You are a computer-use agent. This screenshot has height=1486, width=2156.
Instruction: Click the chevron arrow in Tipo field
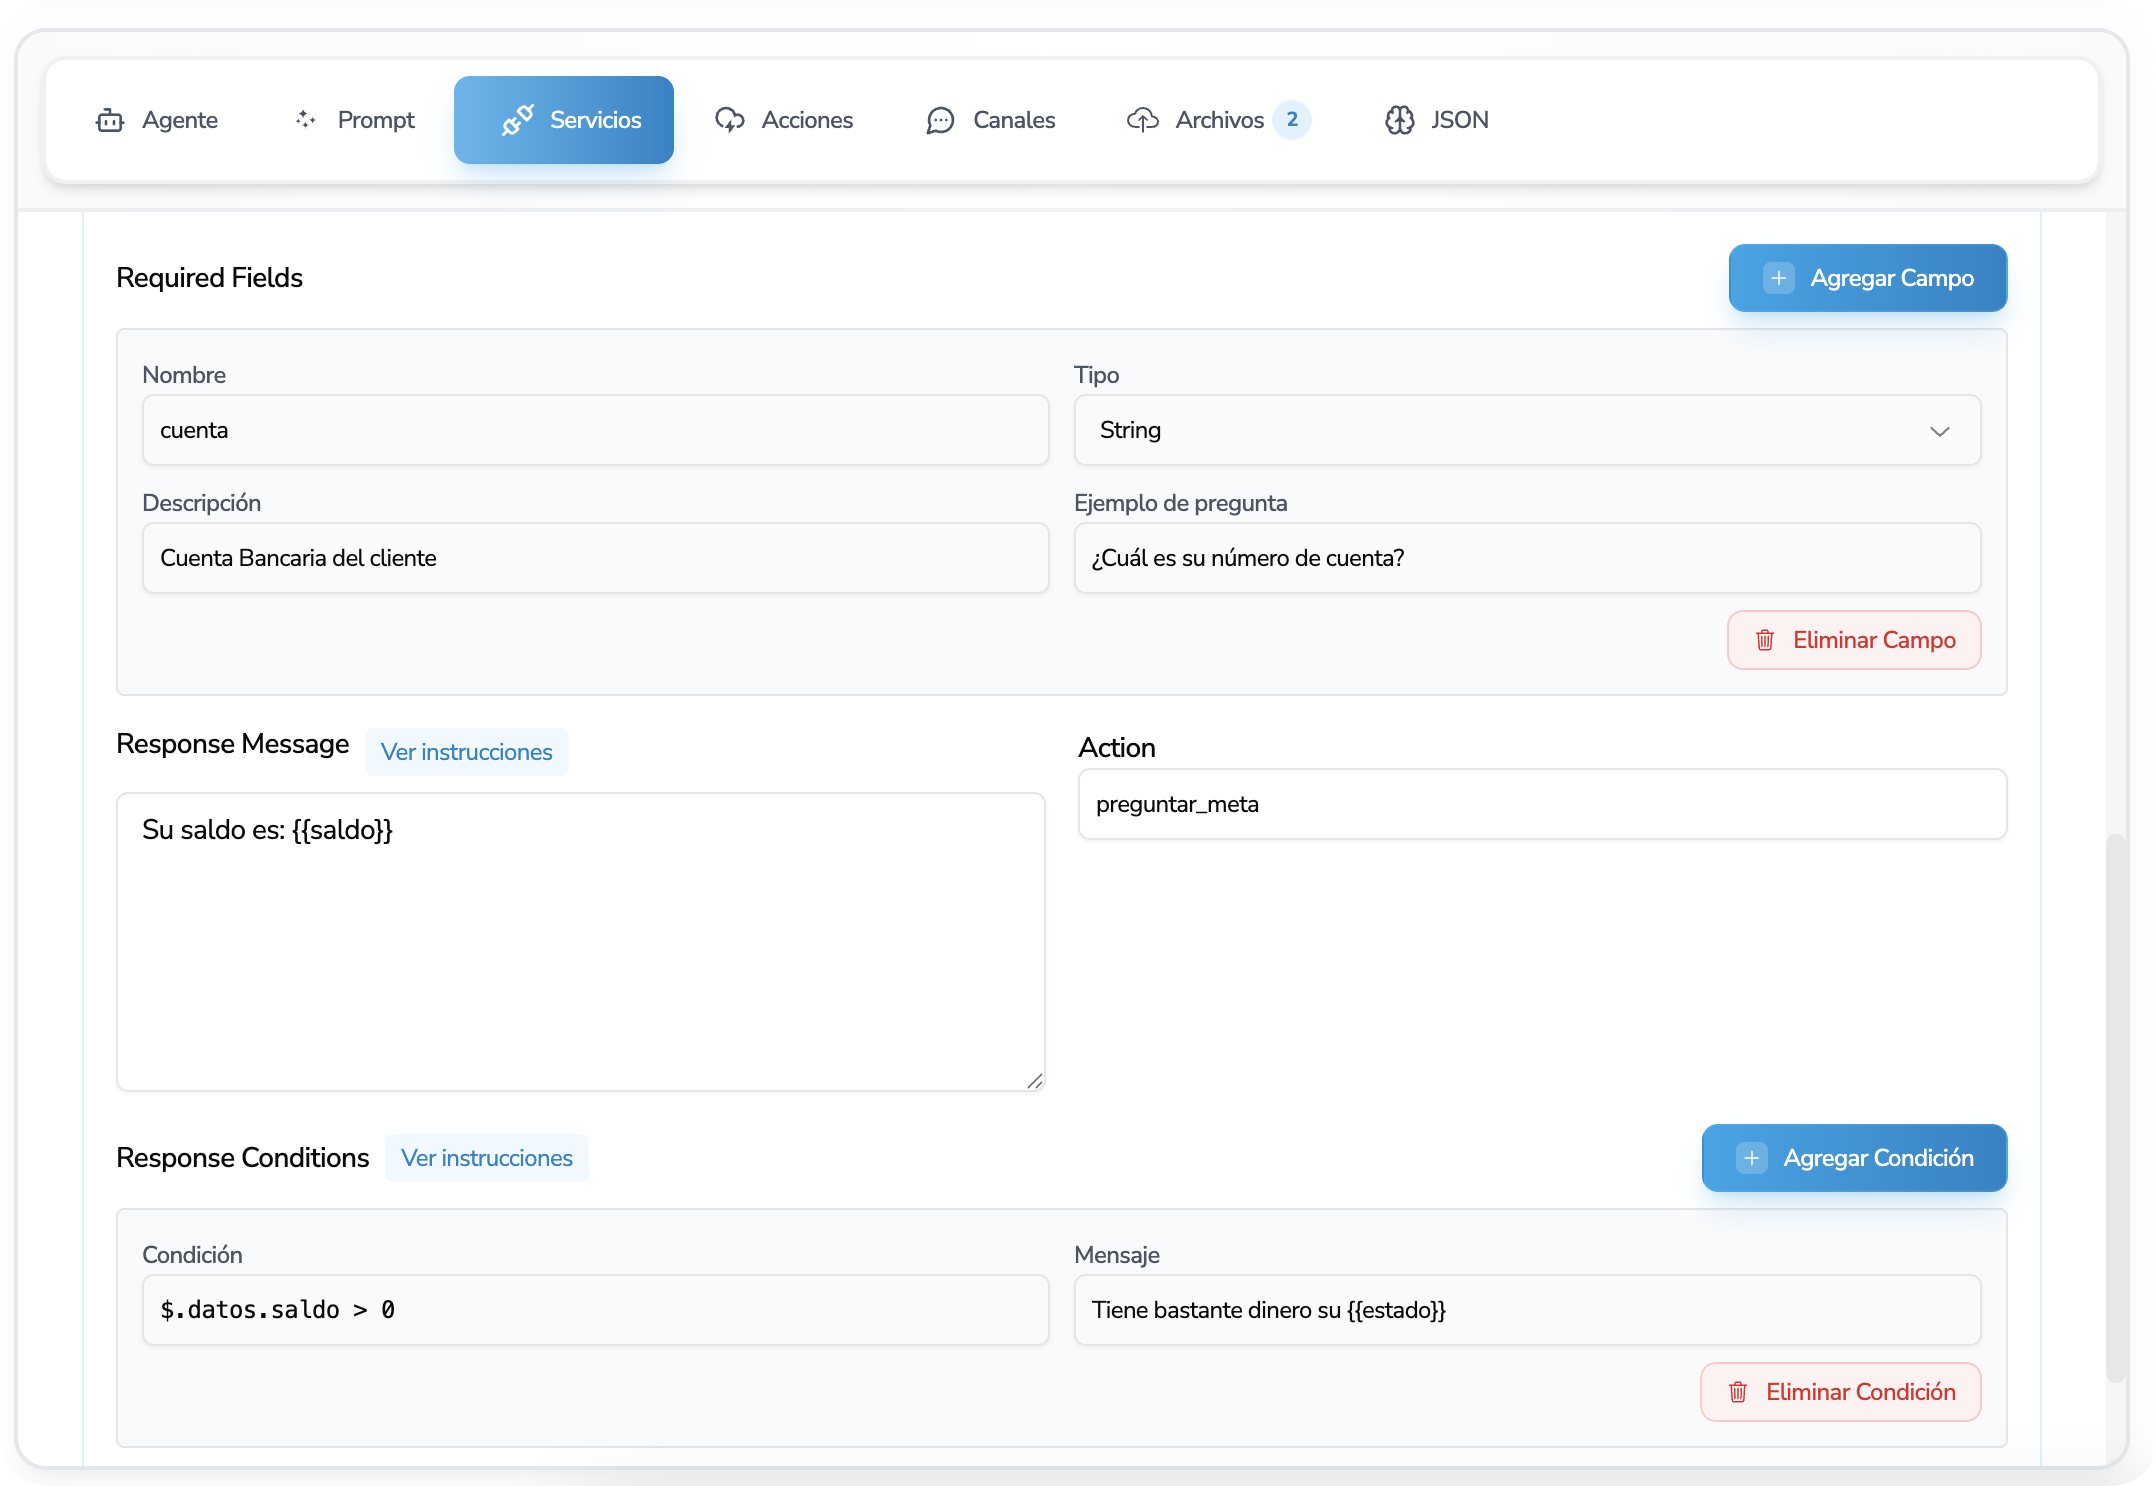click(x=1940, y=431)
